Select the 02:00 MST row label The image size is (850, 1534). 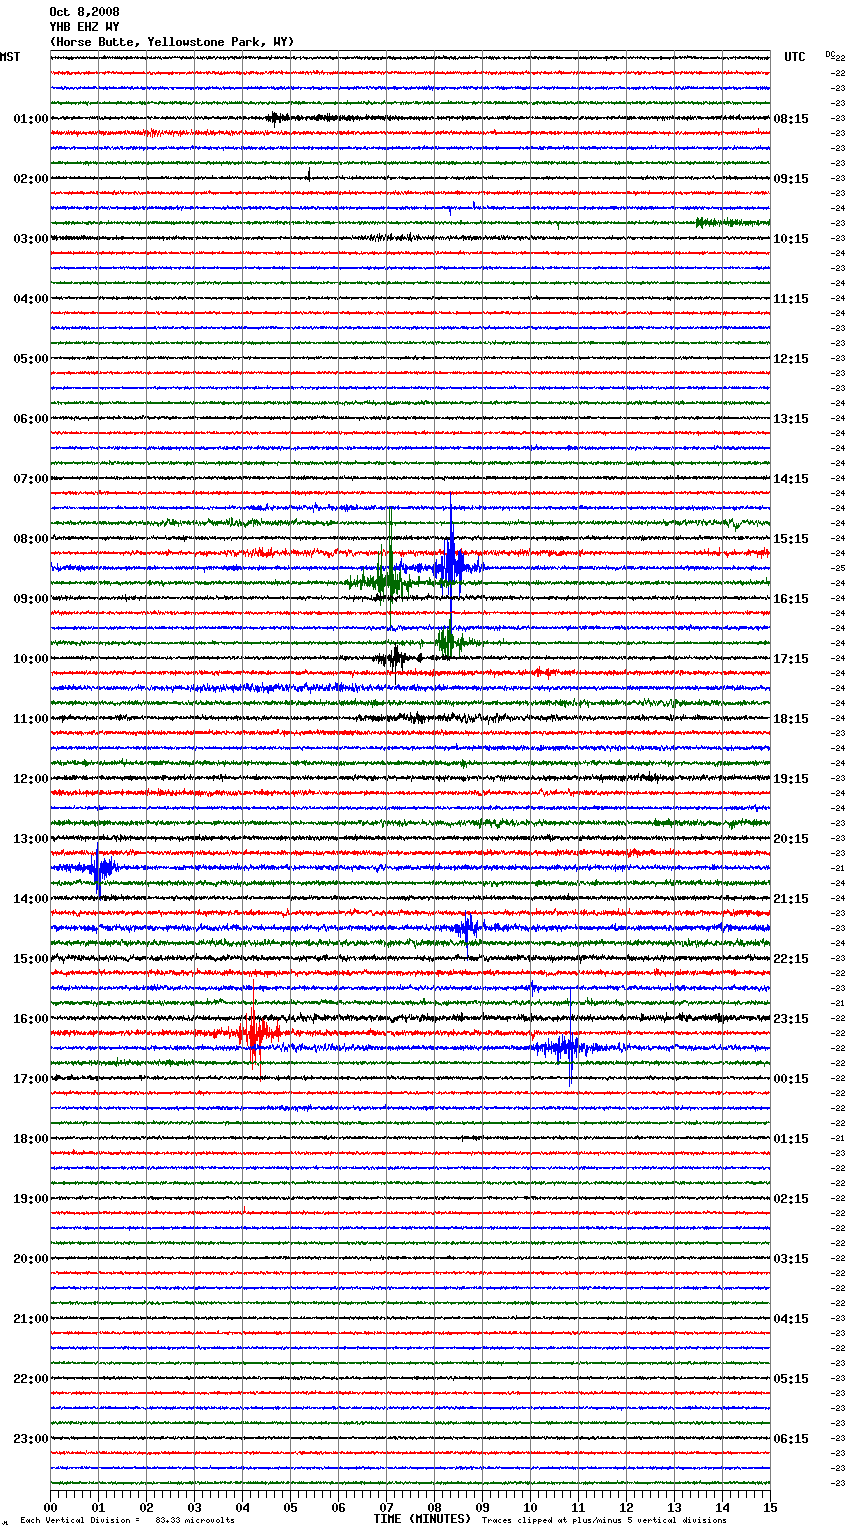[31, 179]
